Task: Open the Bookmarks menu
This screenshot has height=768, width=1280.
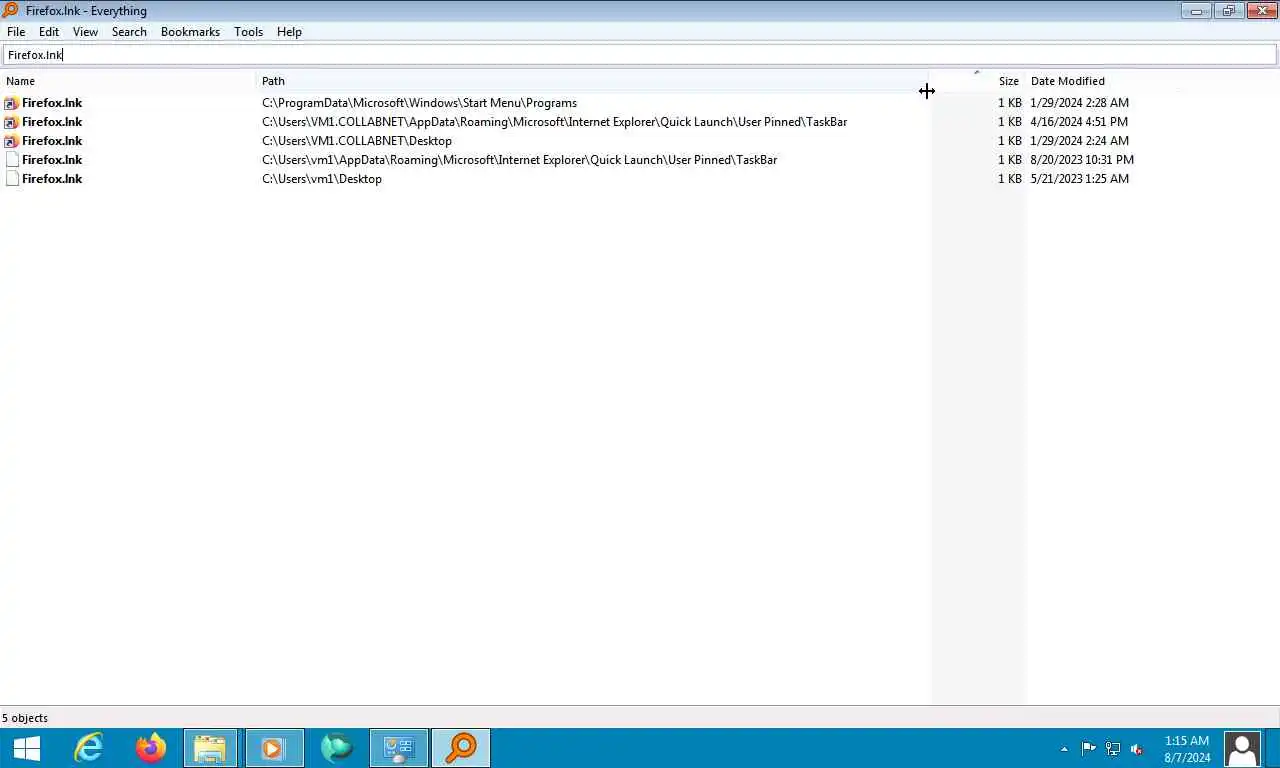Action: (190, 32)
